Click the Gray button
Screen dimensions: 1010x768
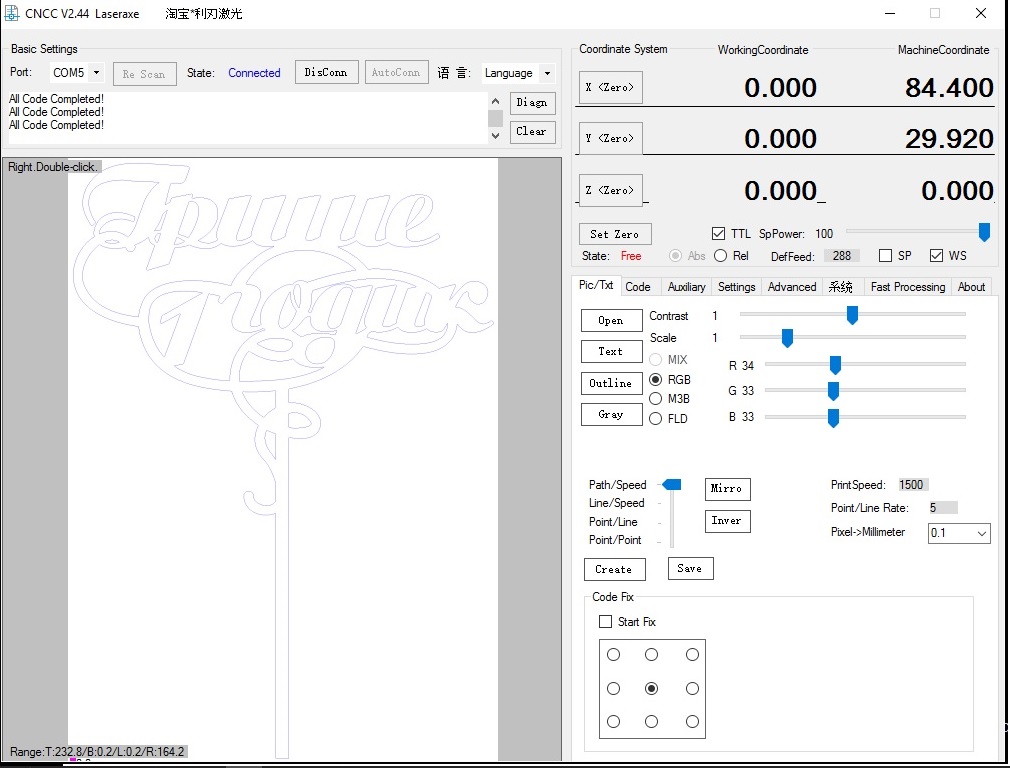click(x=611, y=414)
